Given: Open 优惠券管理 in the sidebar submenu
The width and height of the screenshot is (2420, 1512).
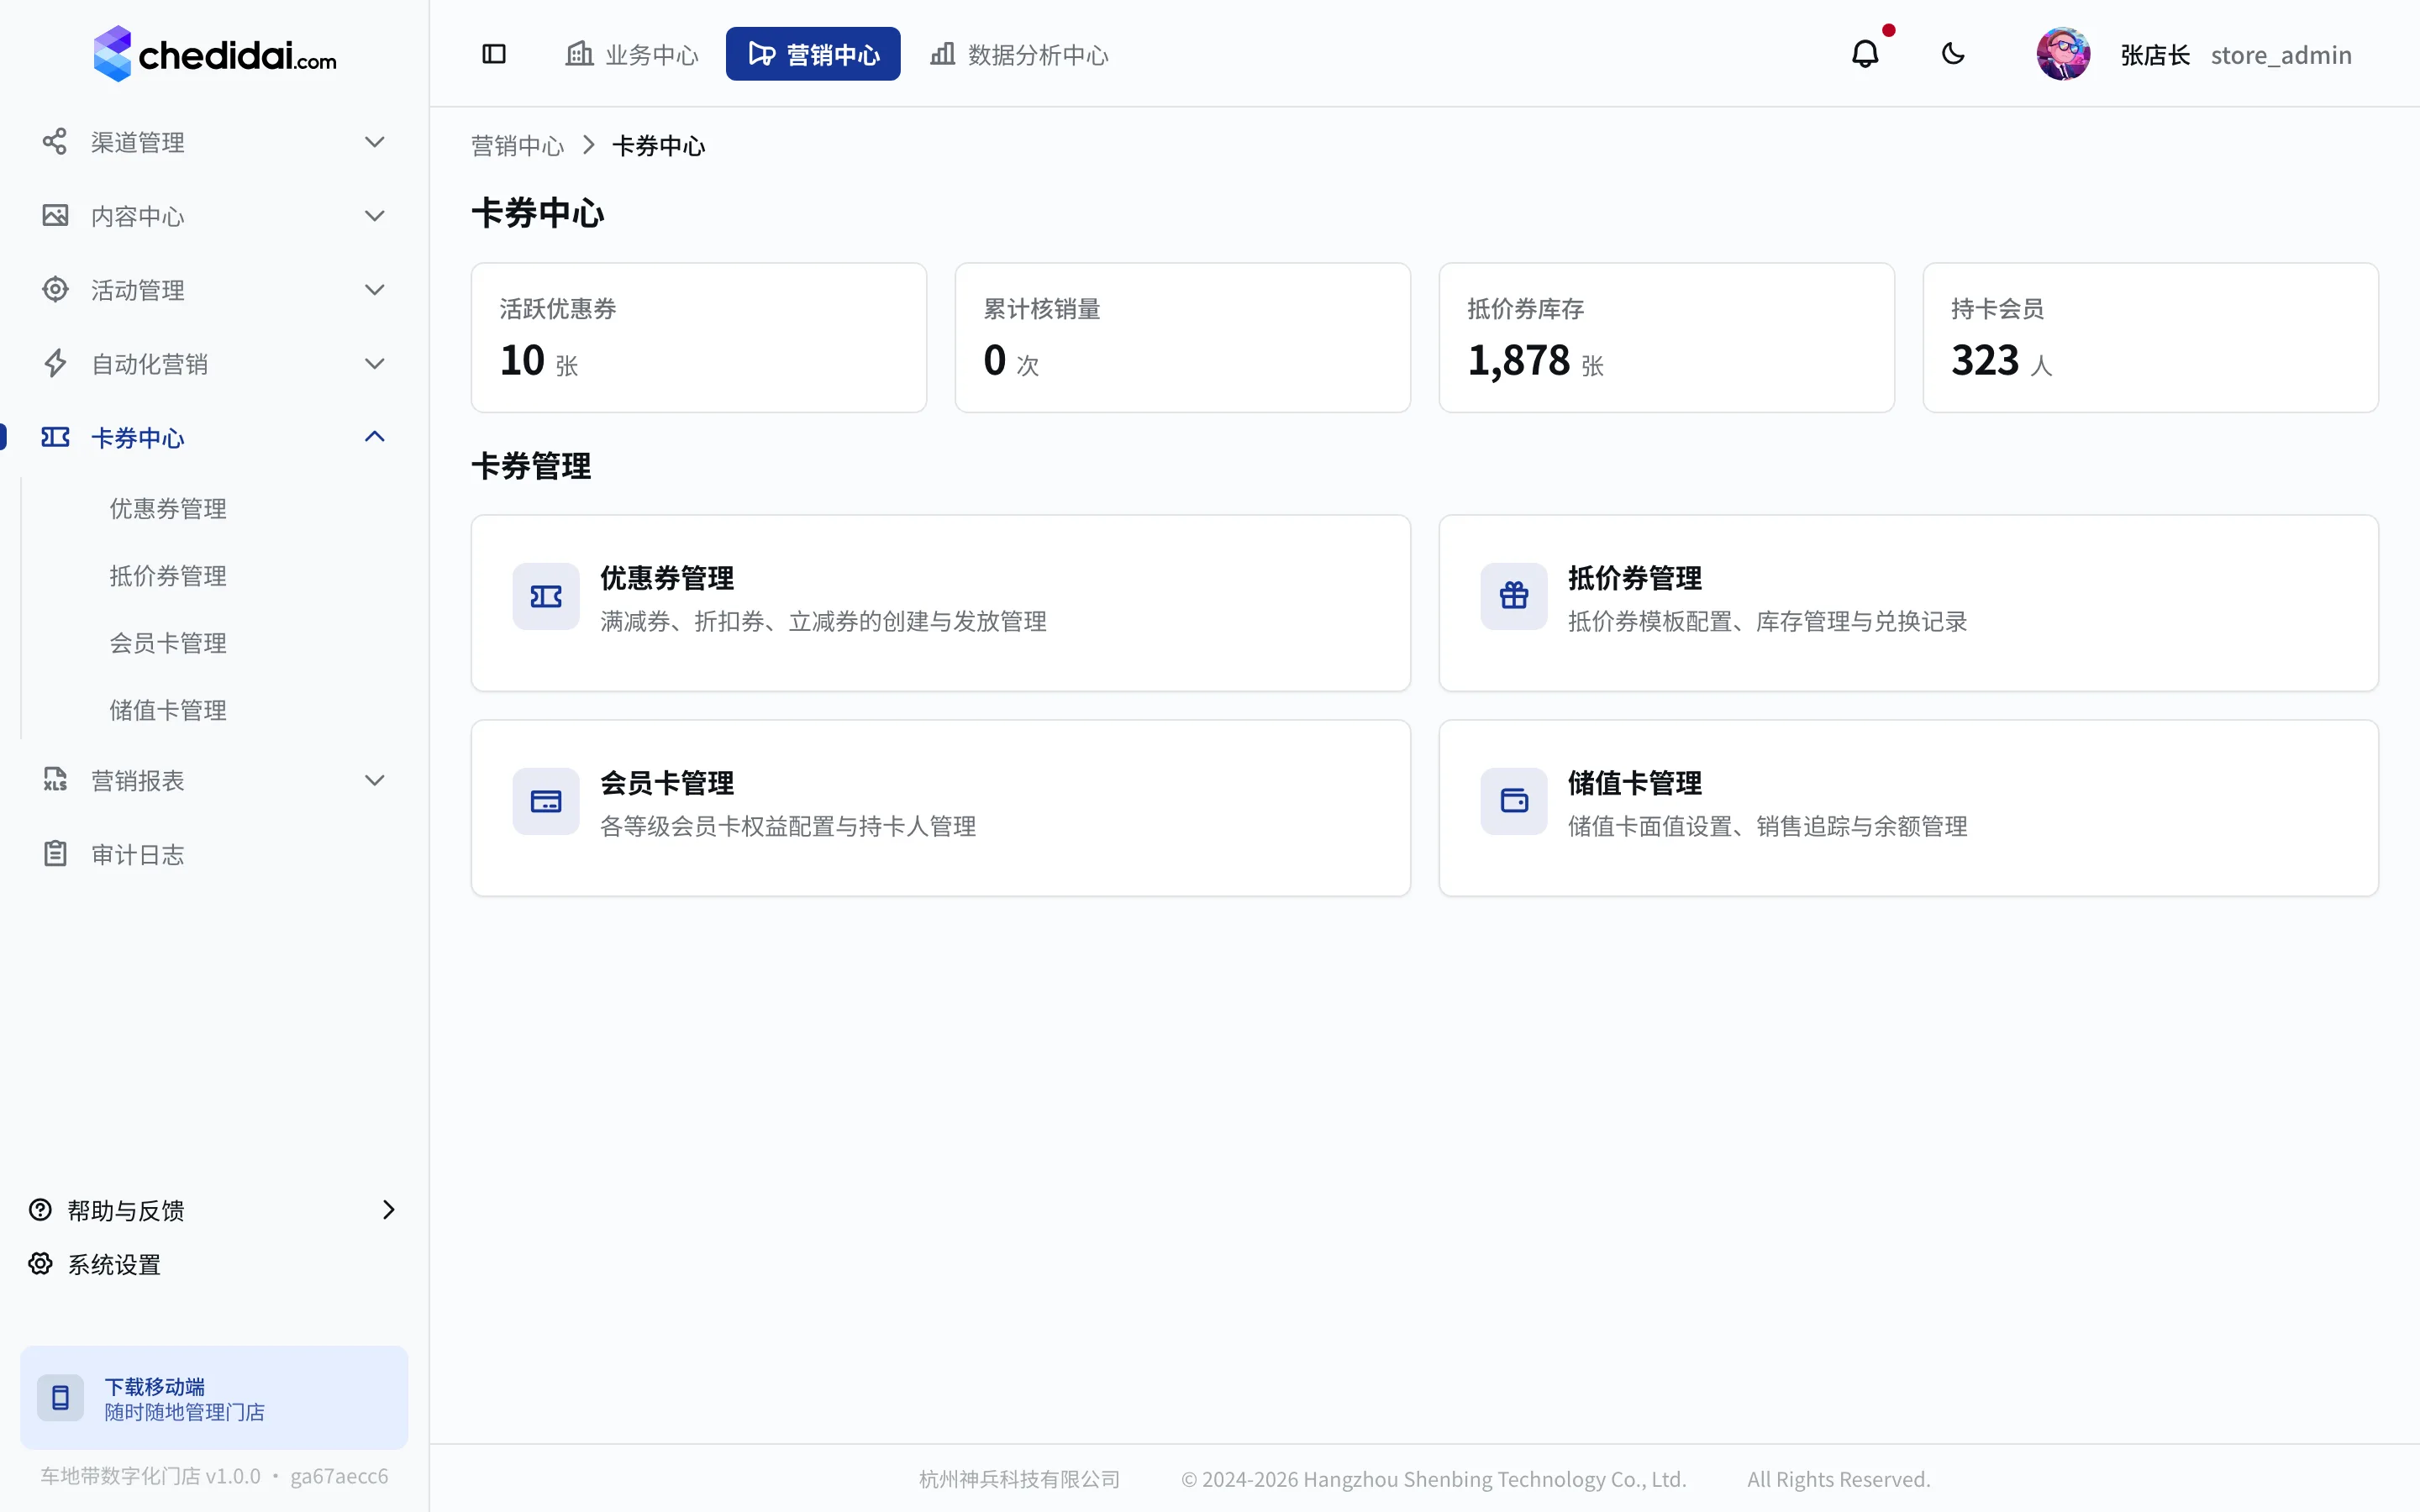Looking at the screenshot, I should pyautogui.click(x=168, y=509).
